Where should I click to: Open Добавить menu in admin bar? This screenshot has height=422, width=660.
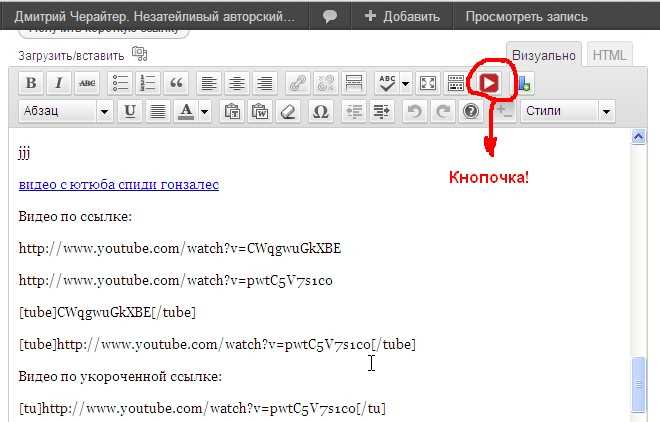402,16
